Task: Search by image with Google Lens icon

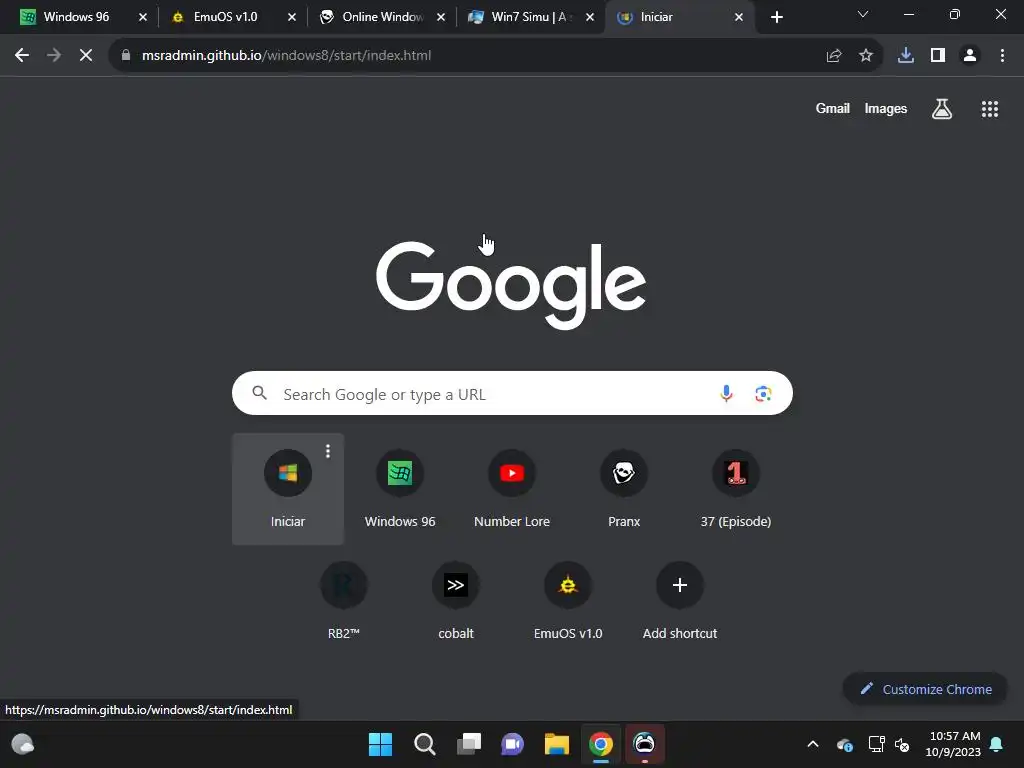Action: (763, 394)
